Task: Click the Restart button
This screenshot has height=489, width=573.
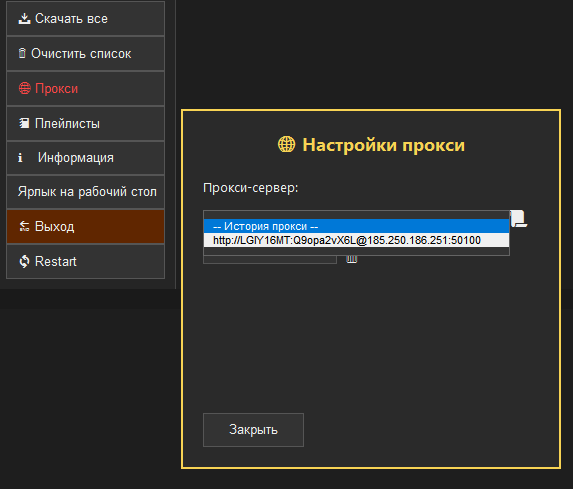Action: coord(86,261)
